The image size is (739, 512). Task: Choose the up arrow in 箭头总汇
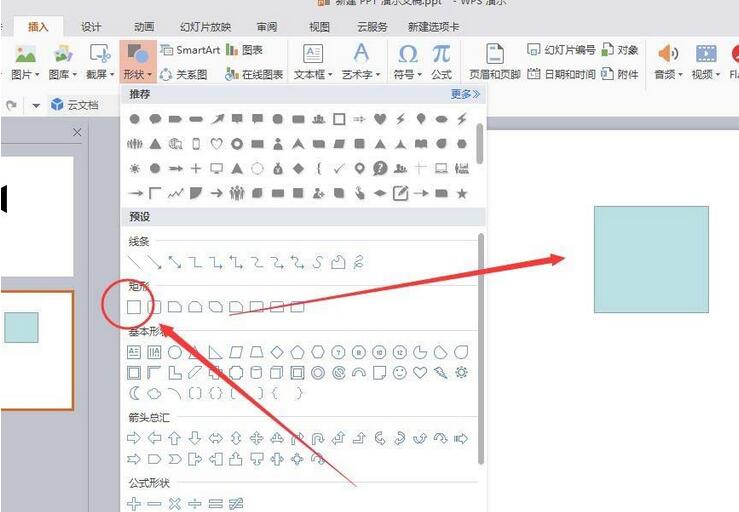coord(175,438)
